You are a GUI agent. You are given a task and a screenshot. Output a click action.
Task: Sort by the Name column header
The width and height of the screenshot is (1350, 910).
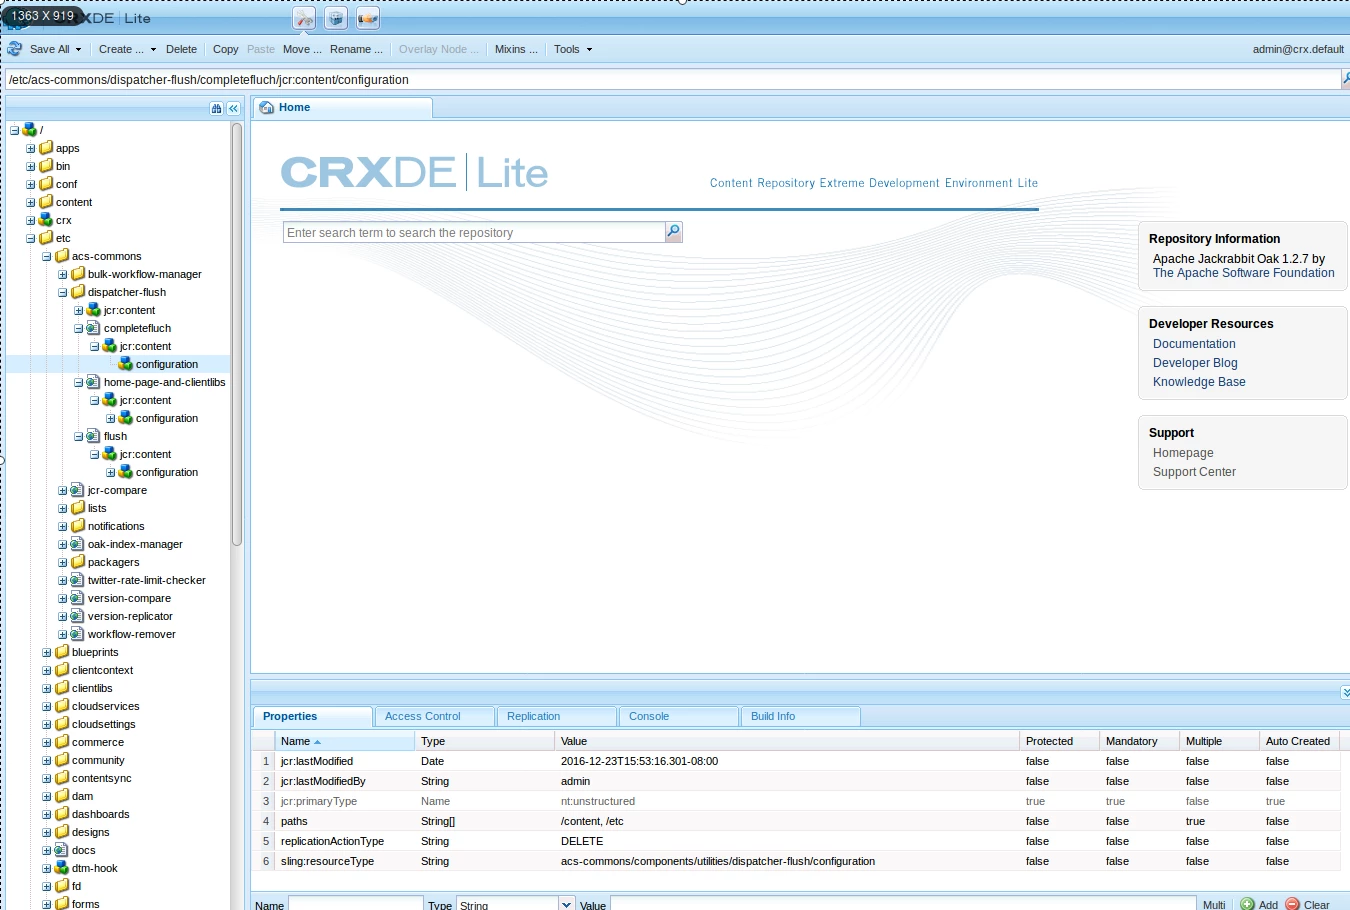[345, 741]
